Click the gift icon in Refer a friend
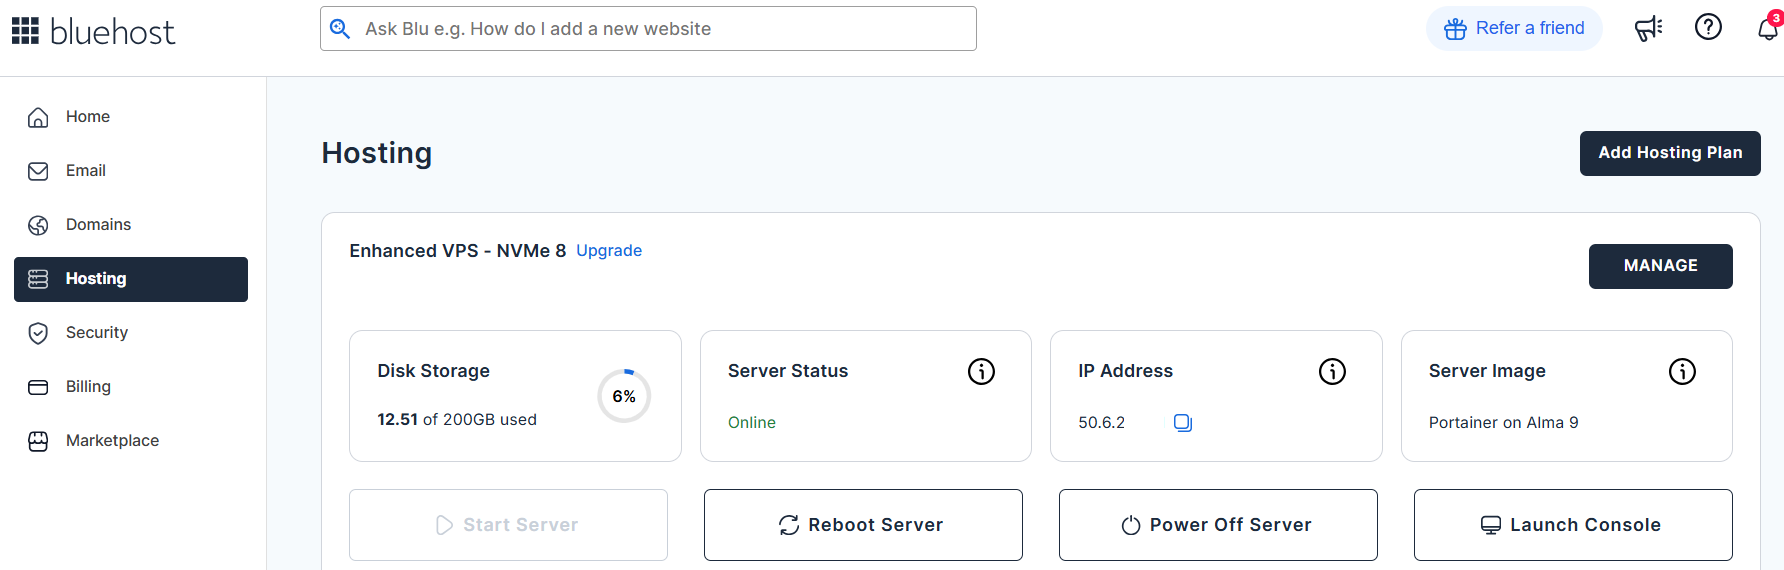The height and width of the screenshot is (570, 1784). pos(1455,29)
